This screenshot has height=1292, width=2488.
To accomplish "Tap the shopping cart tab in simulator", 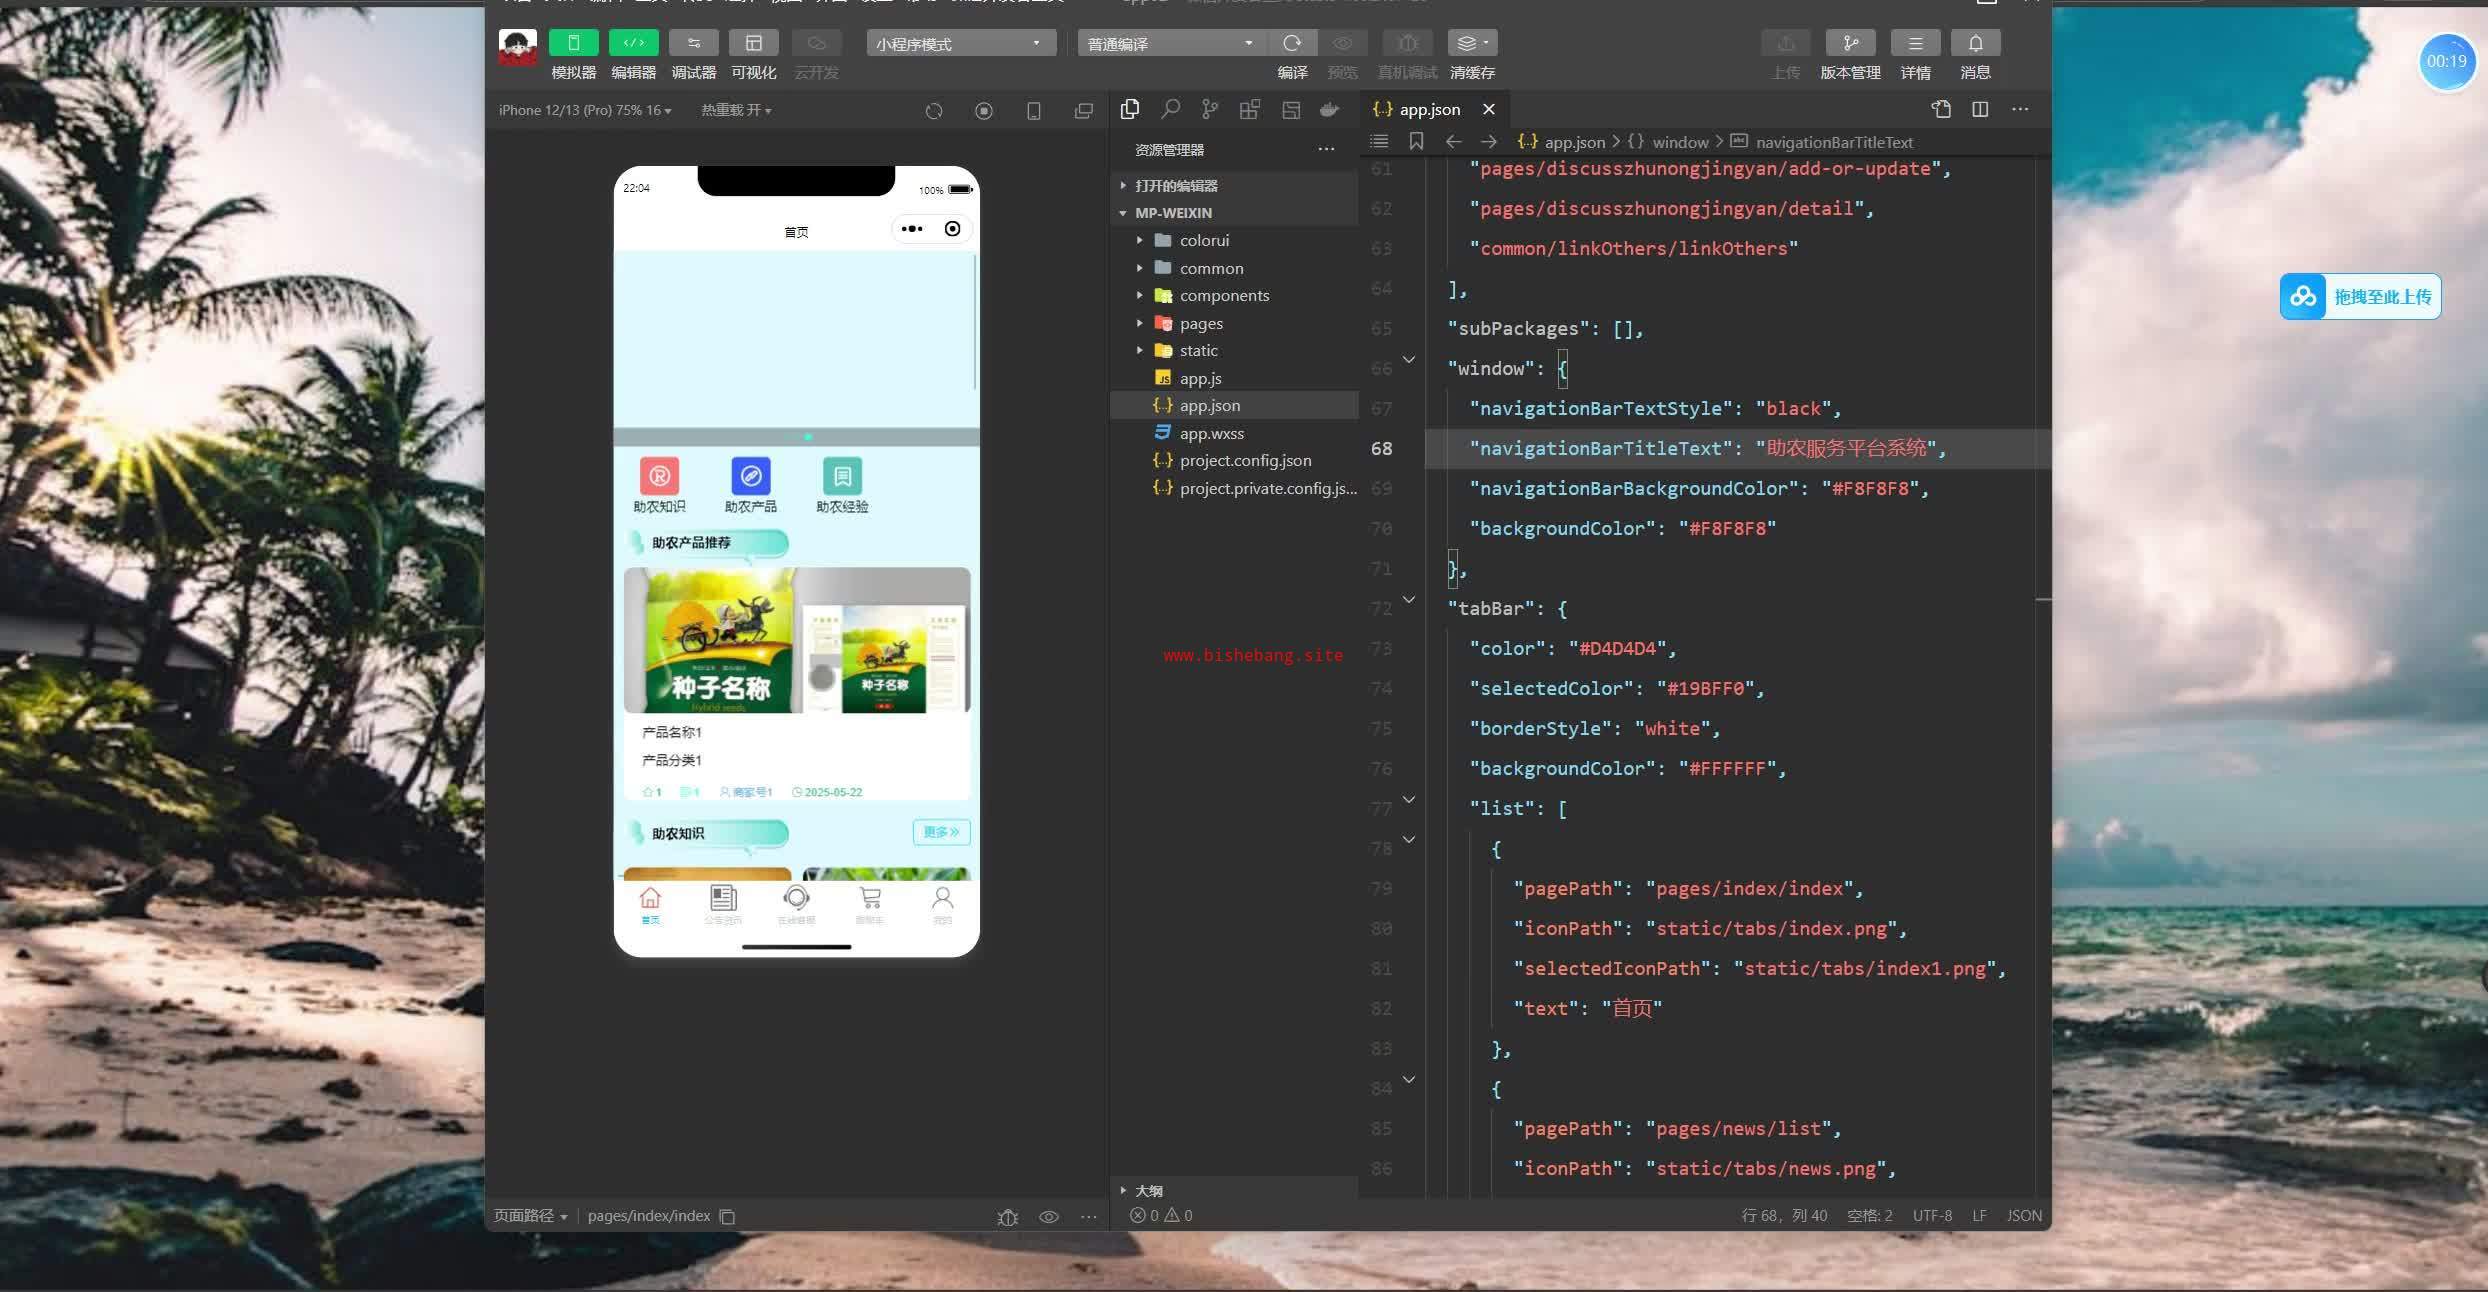I will [869, 903].
